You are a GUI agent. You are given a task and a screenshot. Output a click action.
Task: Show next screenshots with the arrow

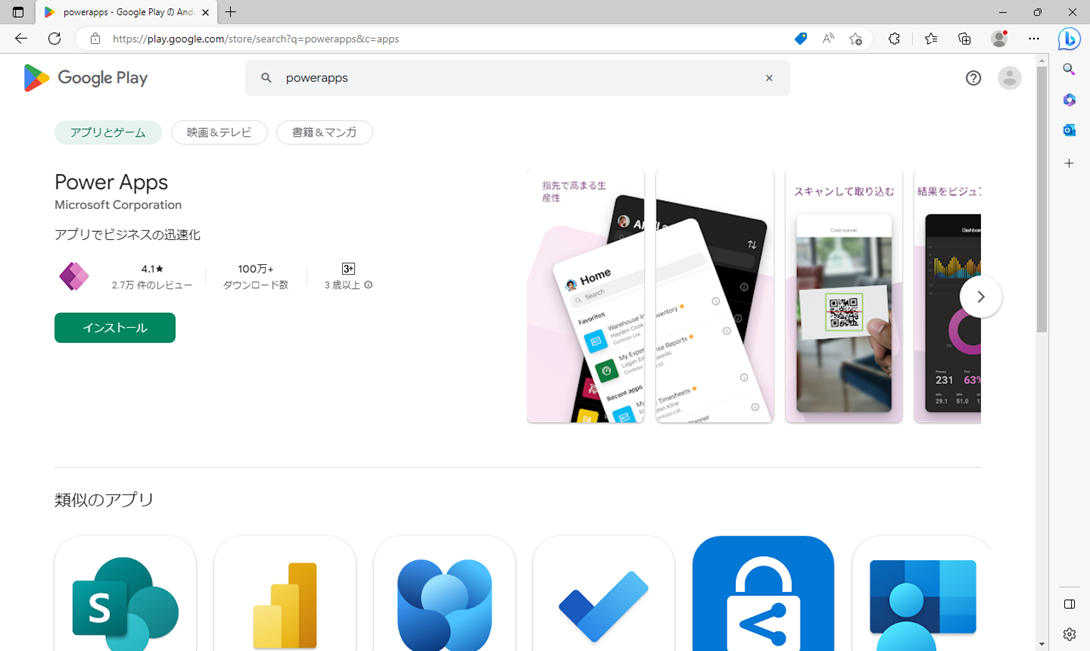pos(980,297)
